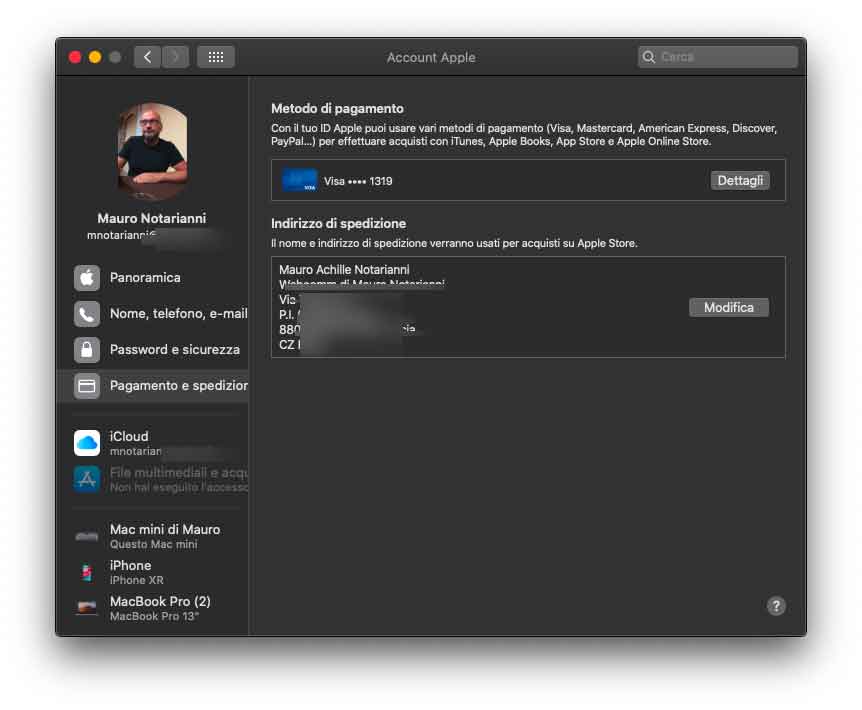Open help with the question mark button
This screenshot has height=710, width=862.
tap(776, 606)
